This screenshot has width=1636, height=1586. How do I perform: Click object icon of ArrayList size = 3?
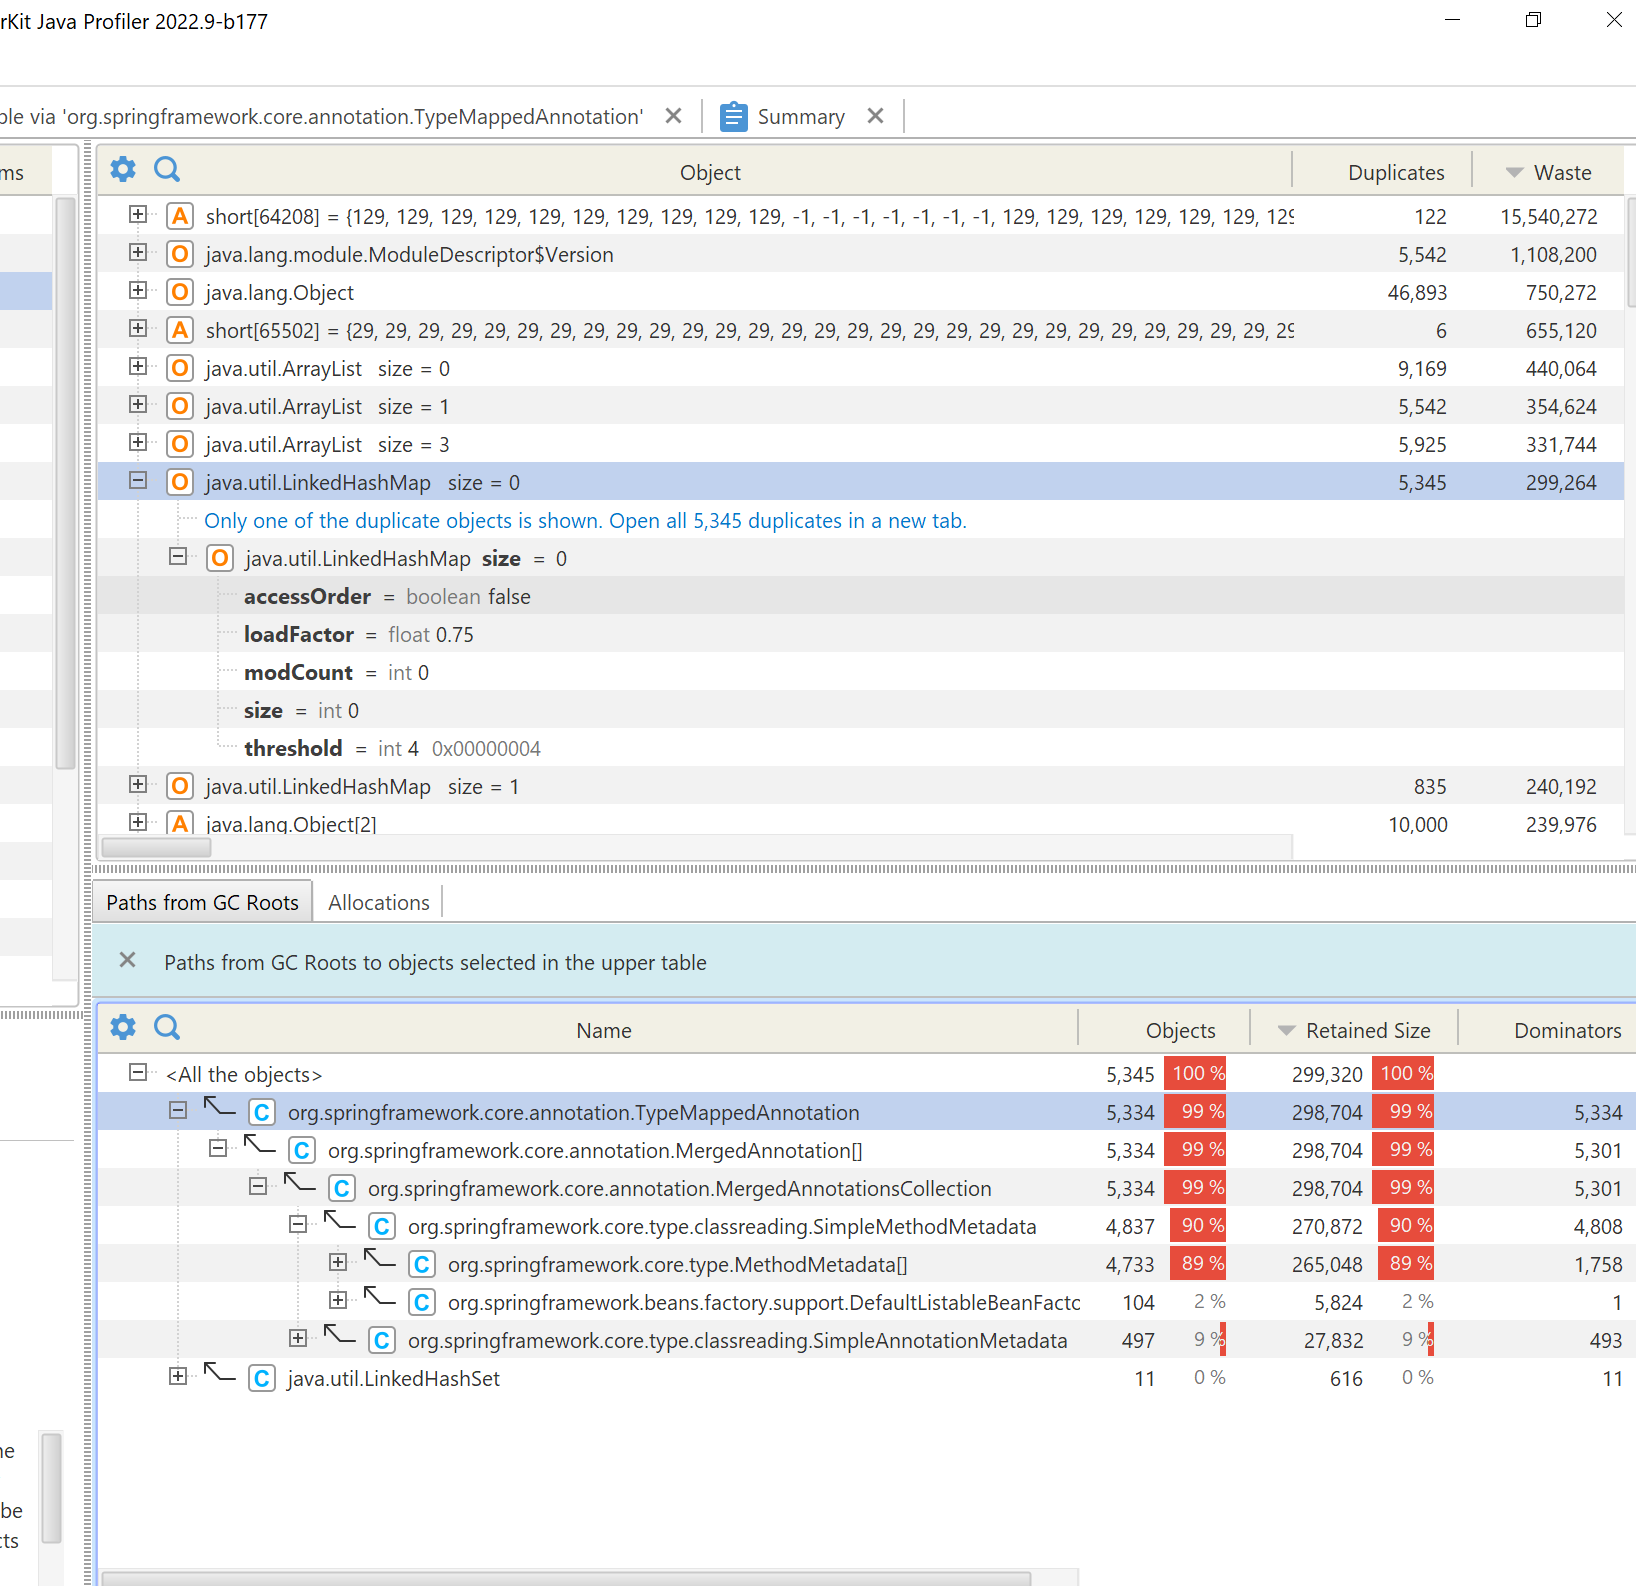(180, 444)
